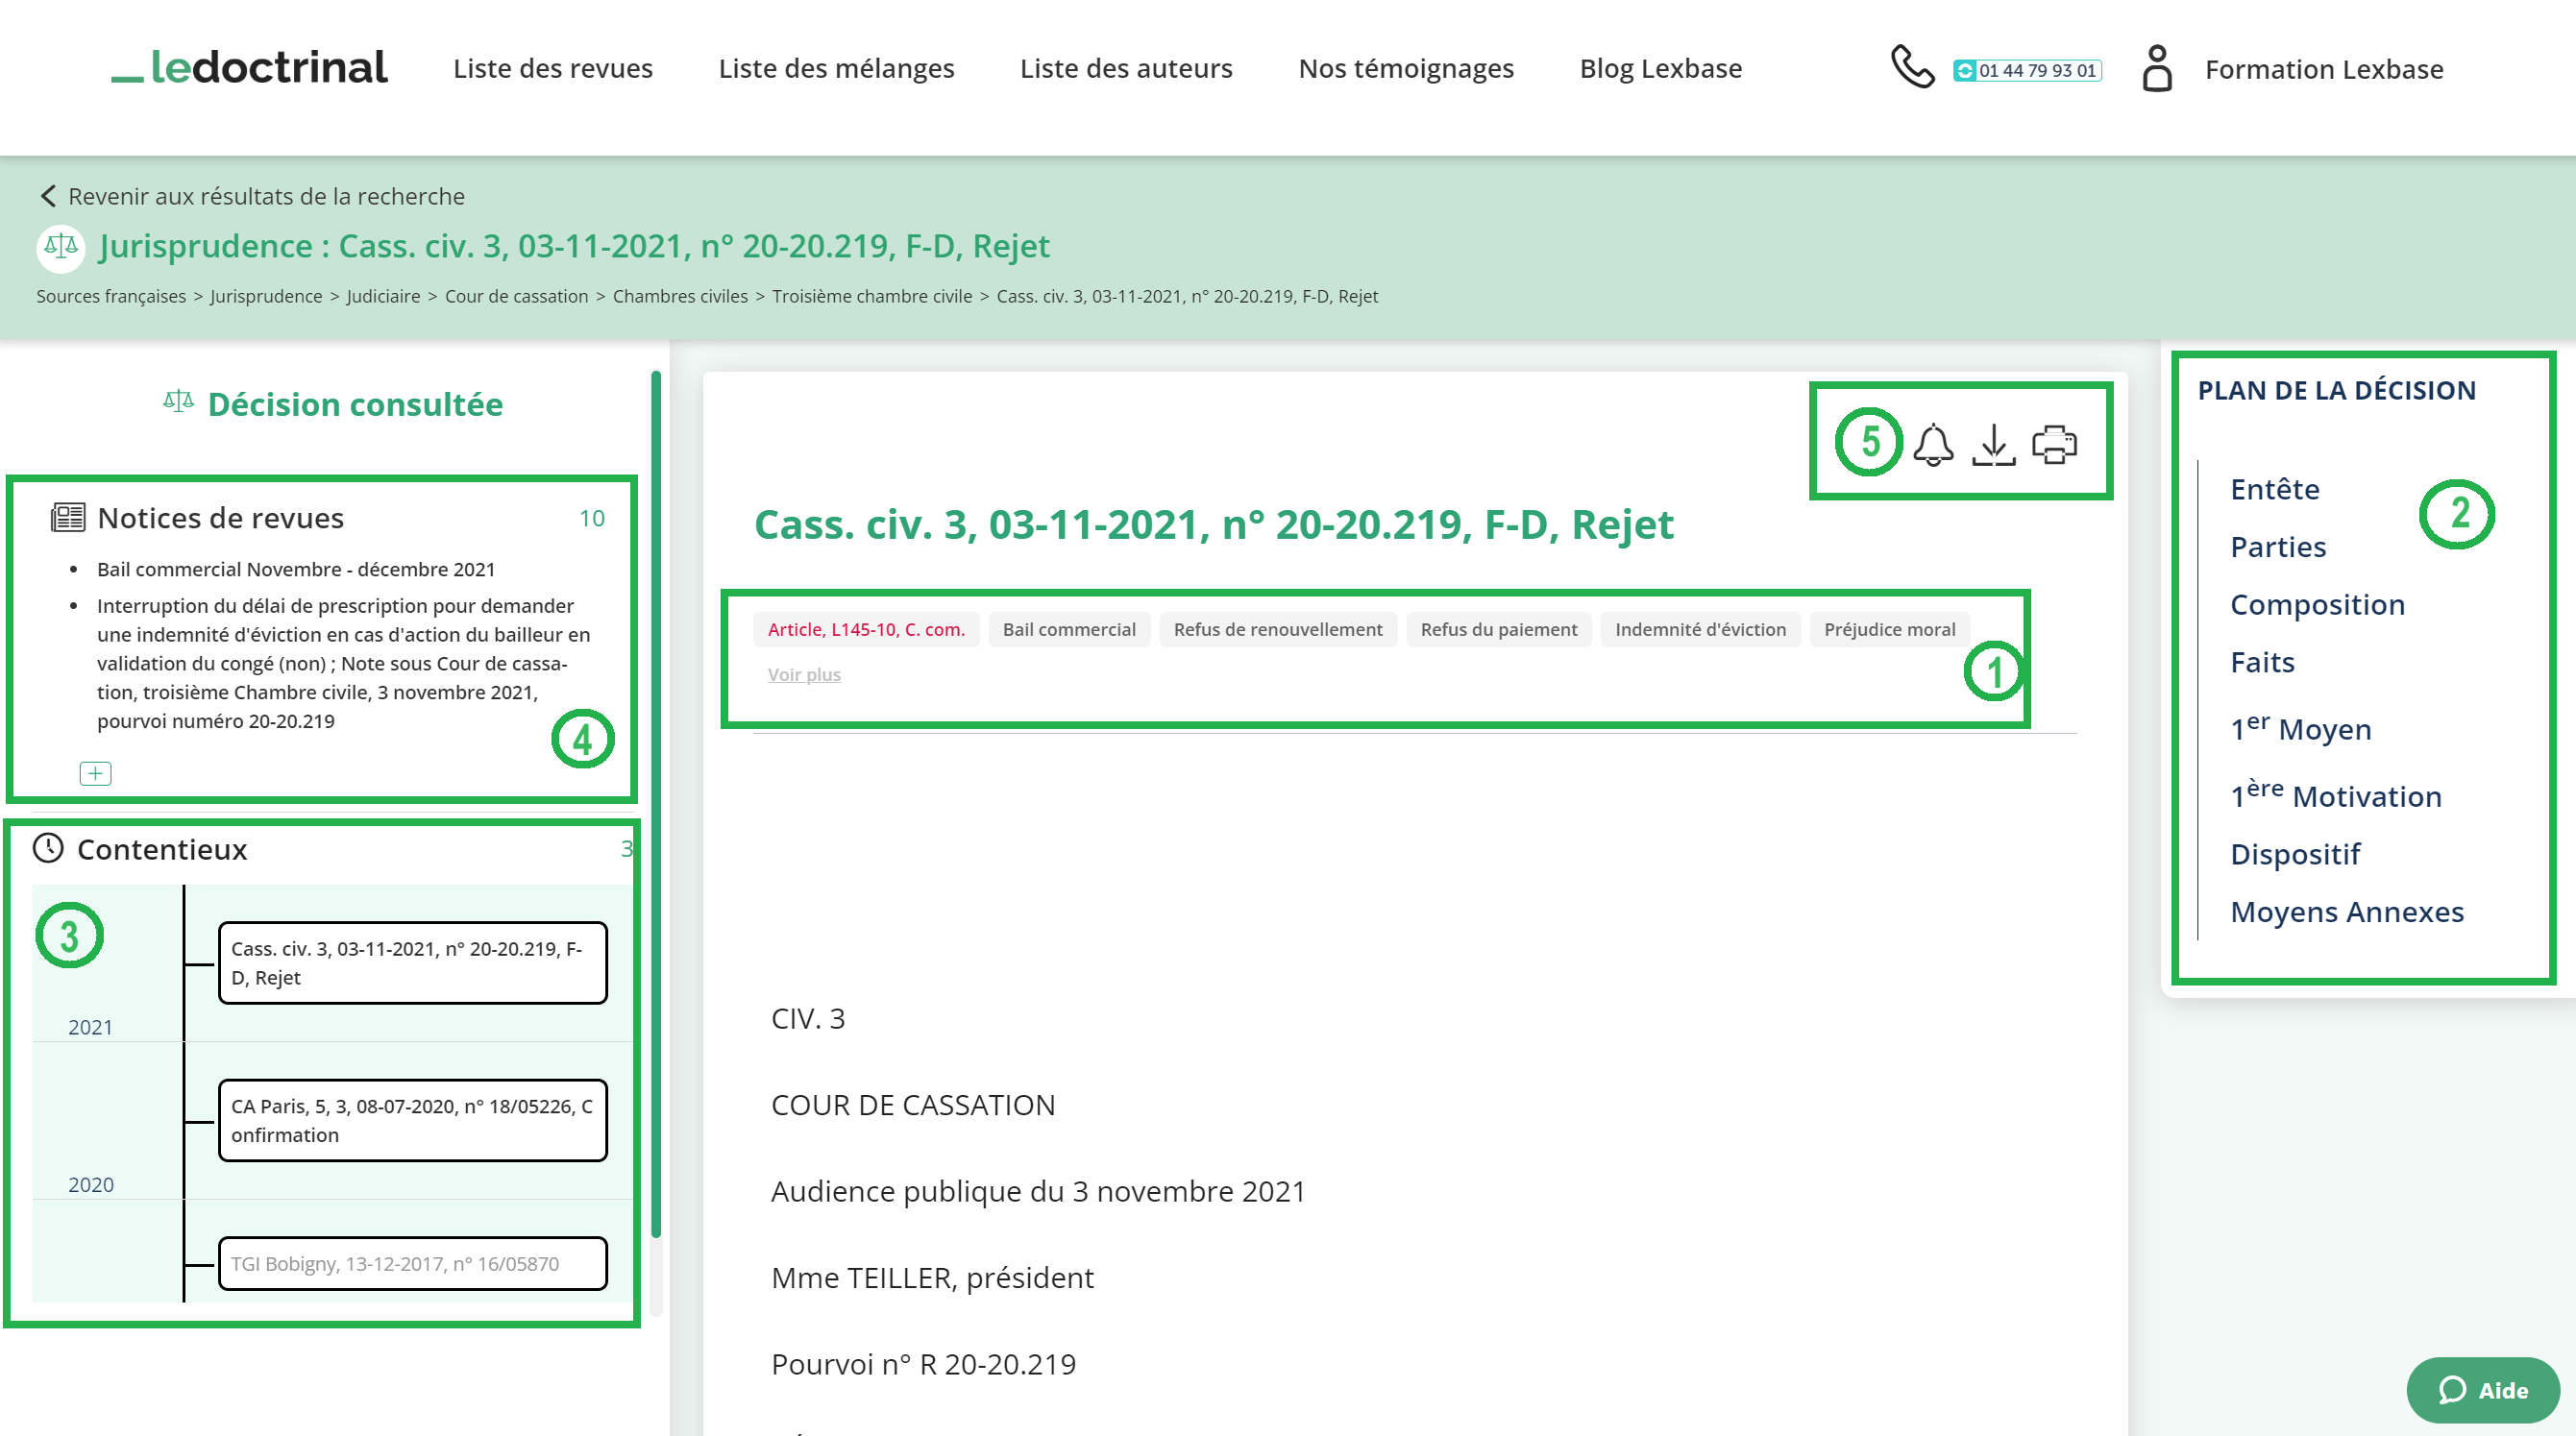
Task: Click the Indemnité d'éviction tag
Action: (x=1700, y=629)
